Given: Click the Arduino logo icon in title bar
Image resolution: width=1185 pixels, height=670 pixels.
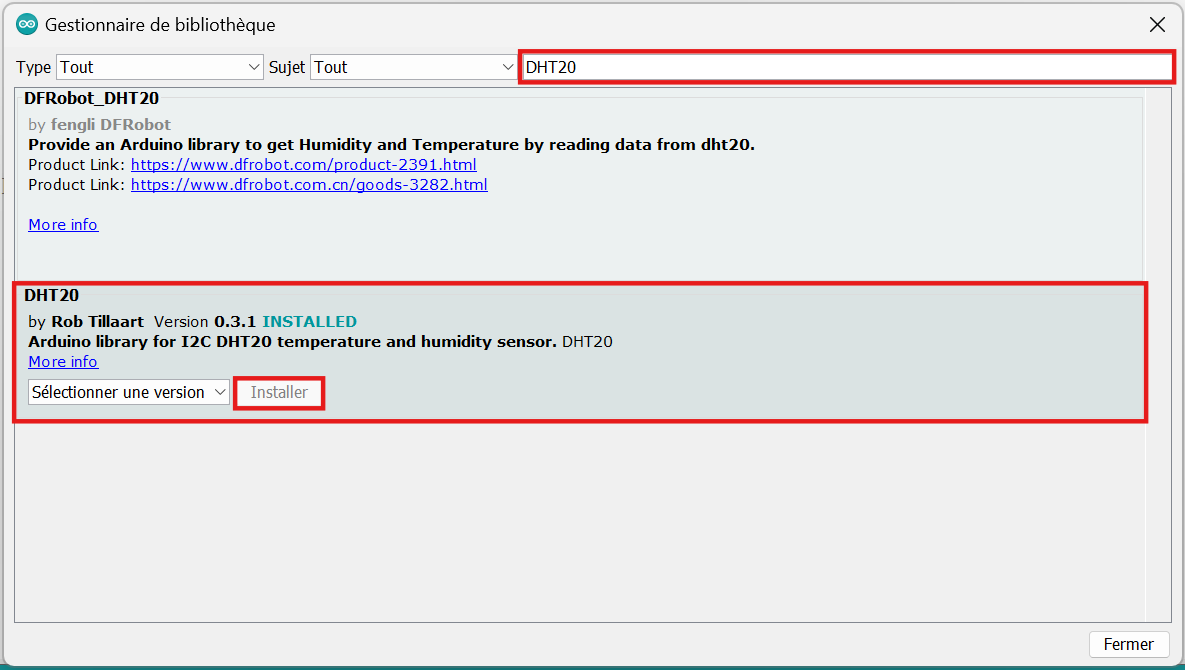Looking at the screenshot, I should [27, 24].
